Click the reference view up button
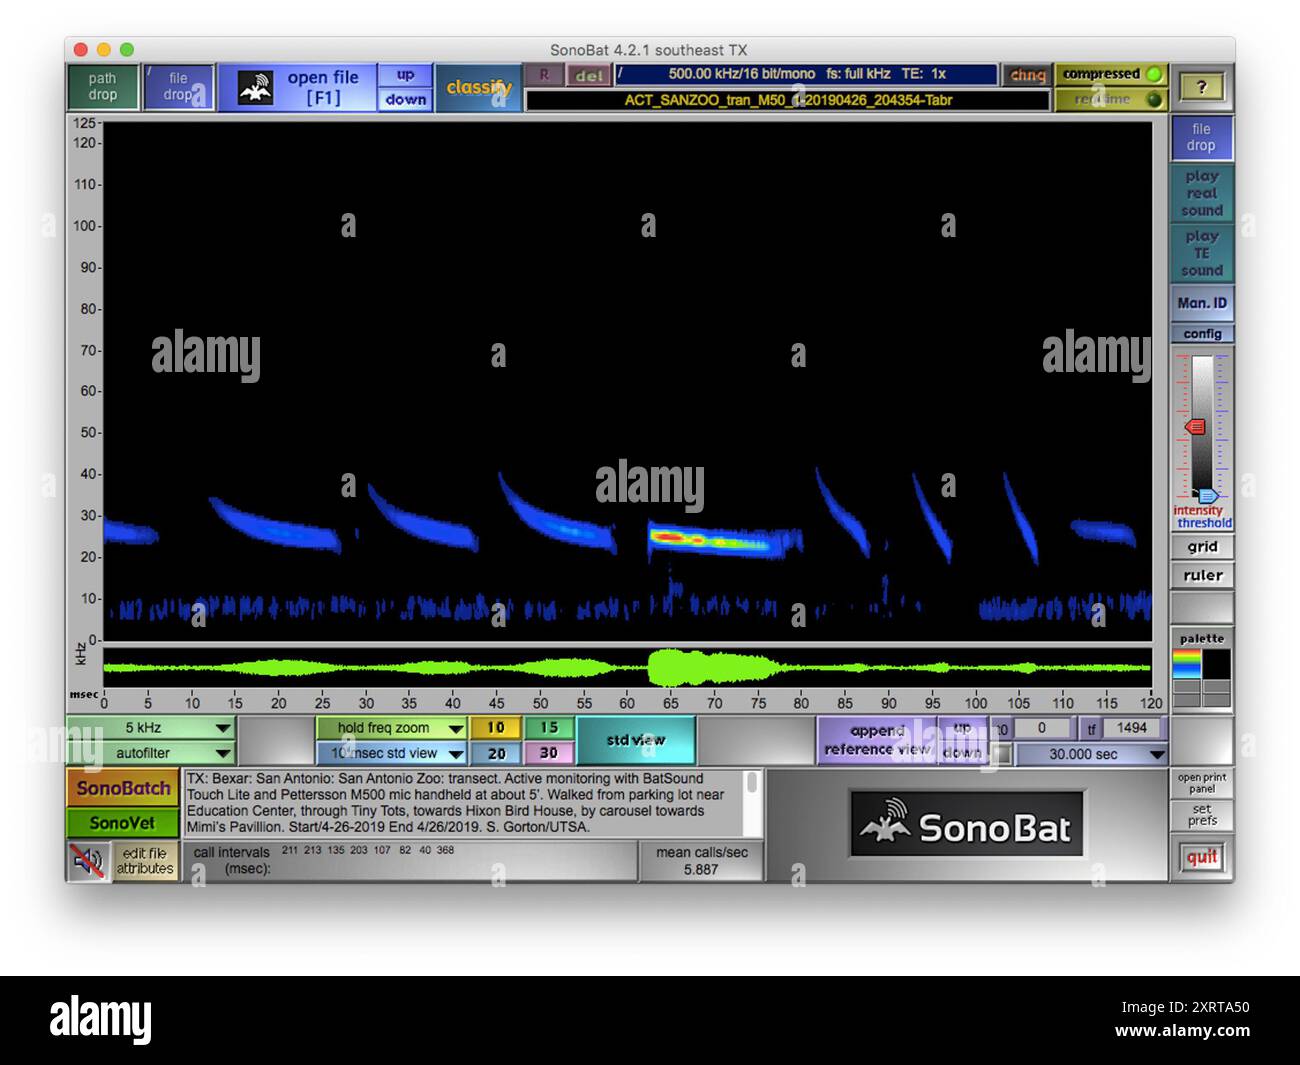Image resolution: width=1300 pixels, height=1065 pixels. click(x=962, y=728)
